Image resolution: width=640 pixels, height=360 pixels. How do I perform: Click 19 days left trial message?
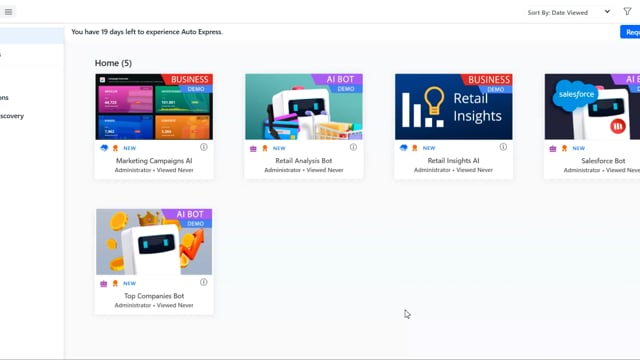point(147,32)
